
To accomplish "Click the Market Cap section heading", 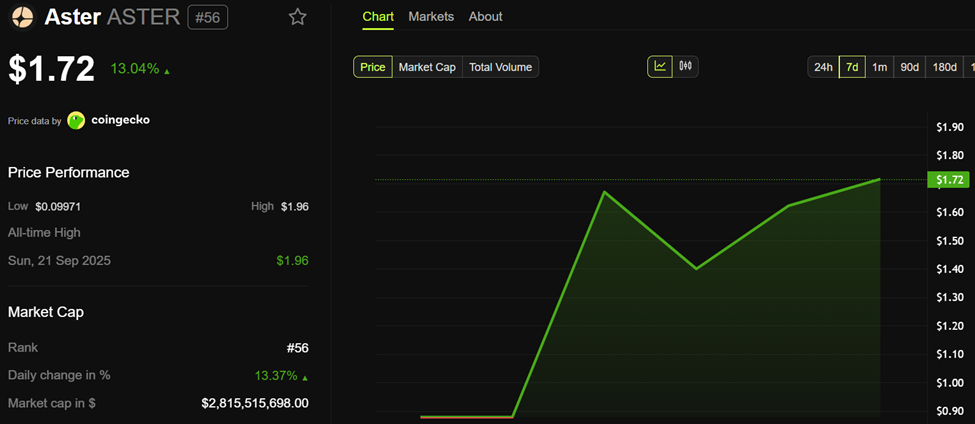I will (46, 312).
